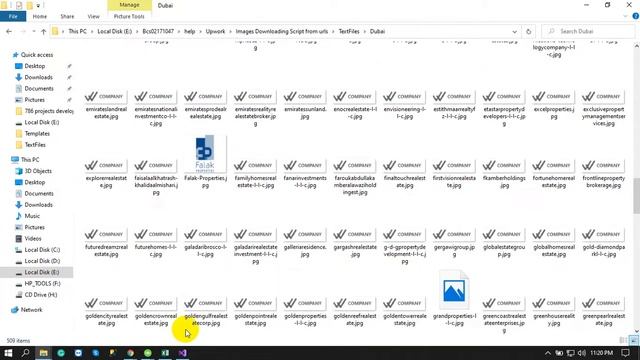Open Templates folder in Quick access
The image size is (640, 360).
pos(32,133)
